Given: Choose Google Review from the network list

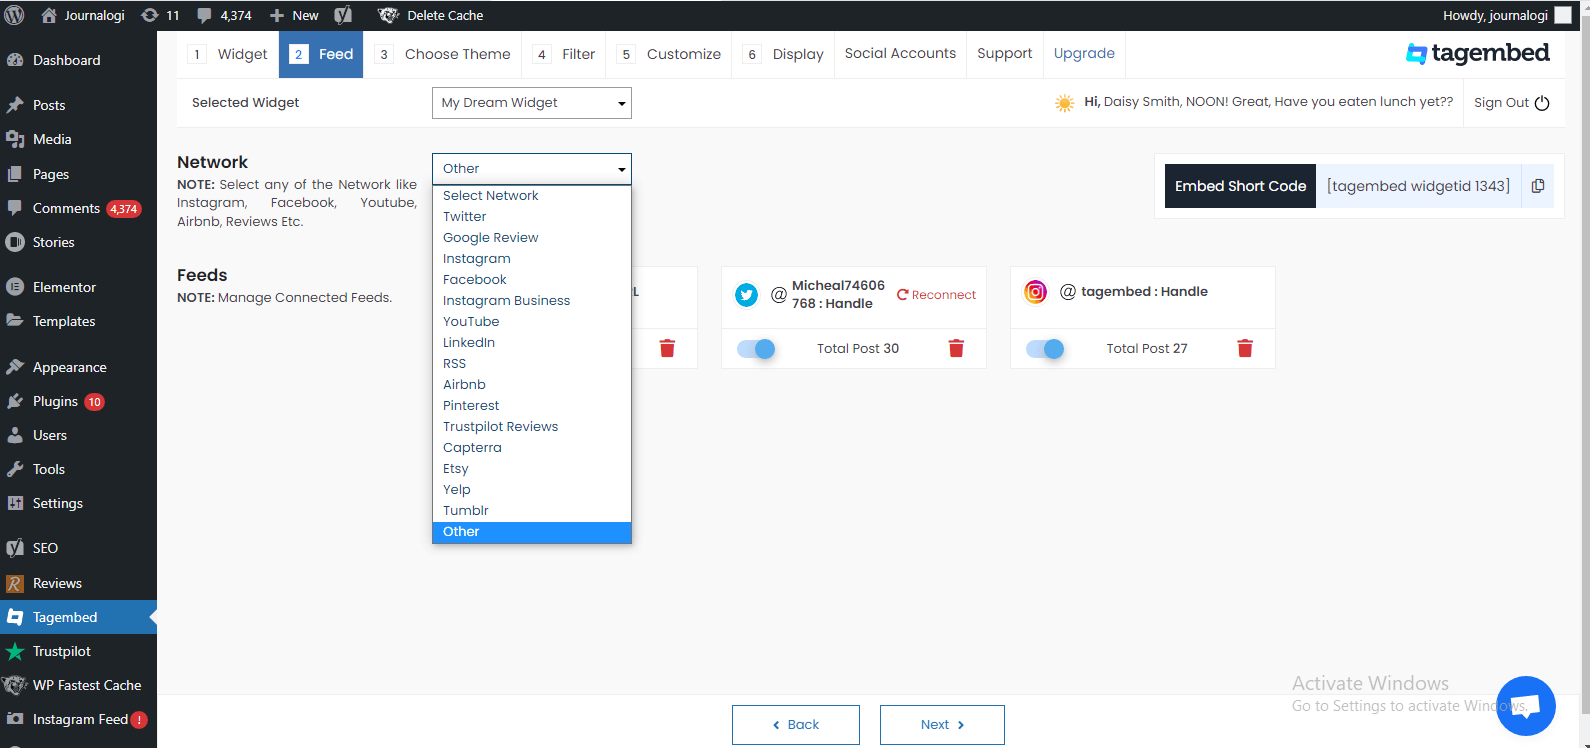Looking at the screenshot, I should tap(532, 238).
